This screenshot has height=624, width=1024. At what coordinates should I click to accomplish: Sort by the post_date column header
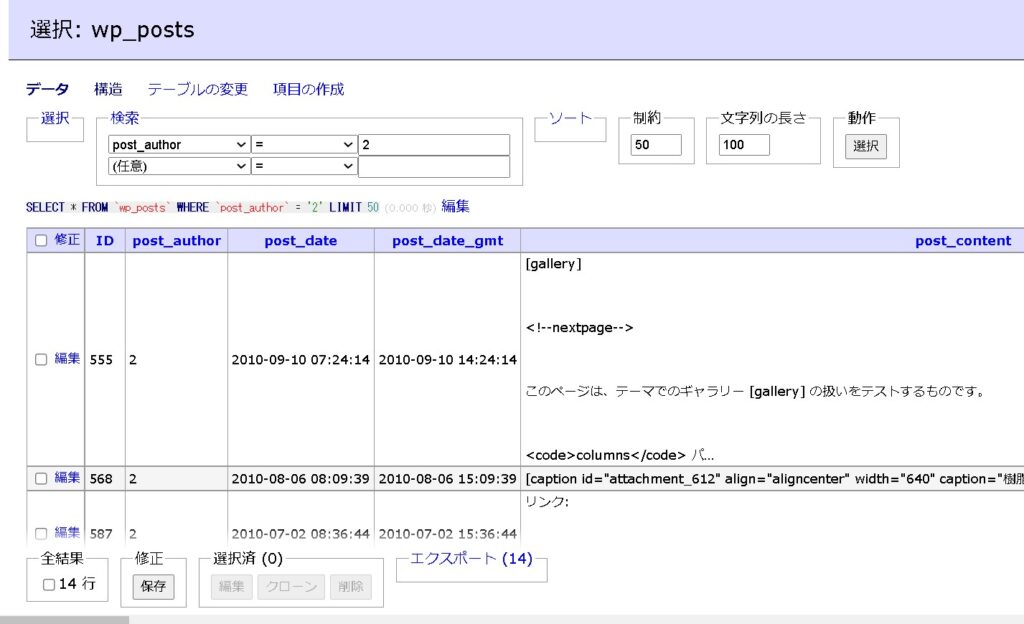[x=301, y=241]
